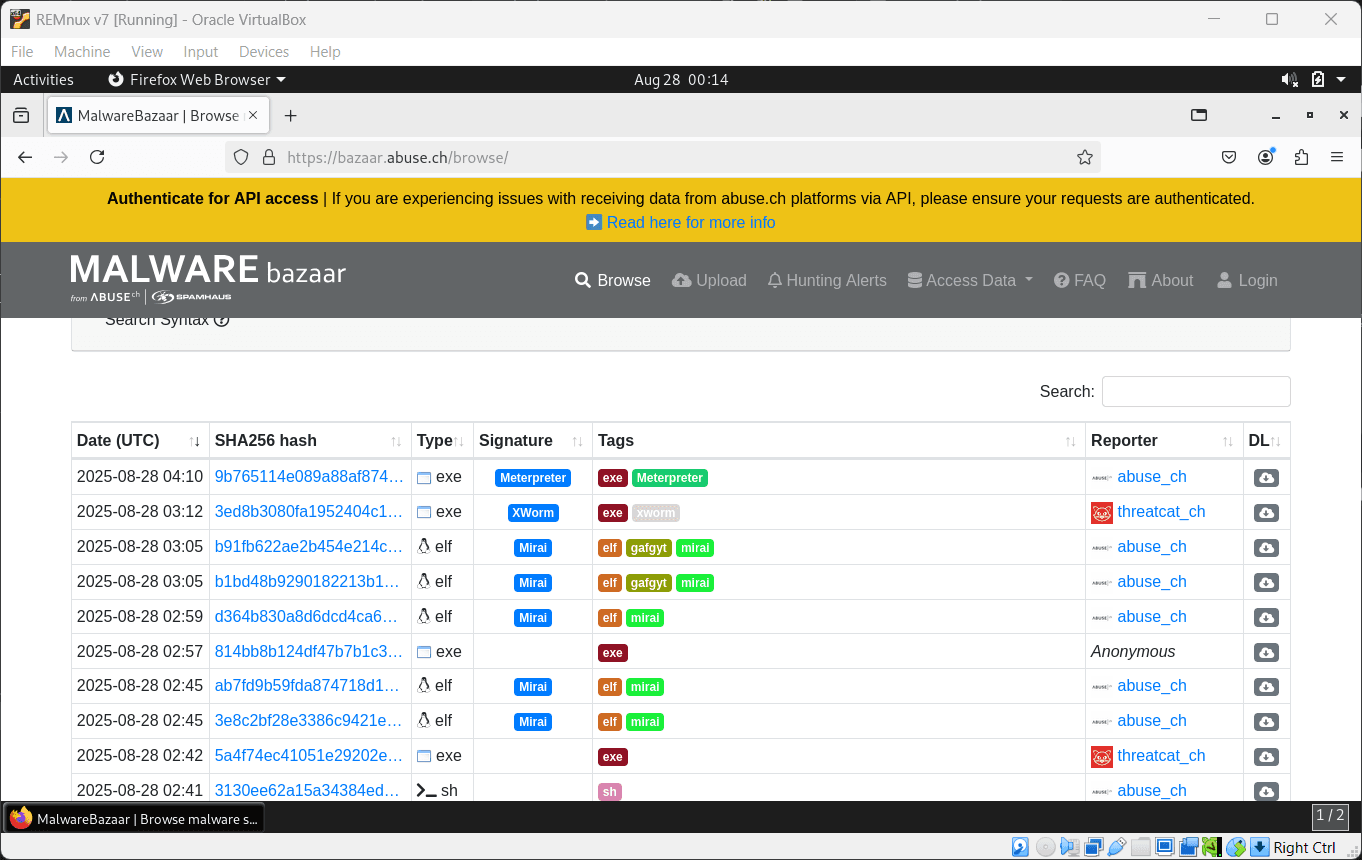Click the xworm grey tag
The image size is (1362, 860).
655,513
